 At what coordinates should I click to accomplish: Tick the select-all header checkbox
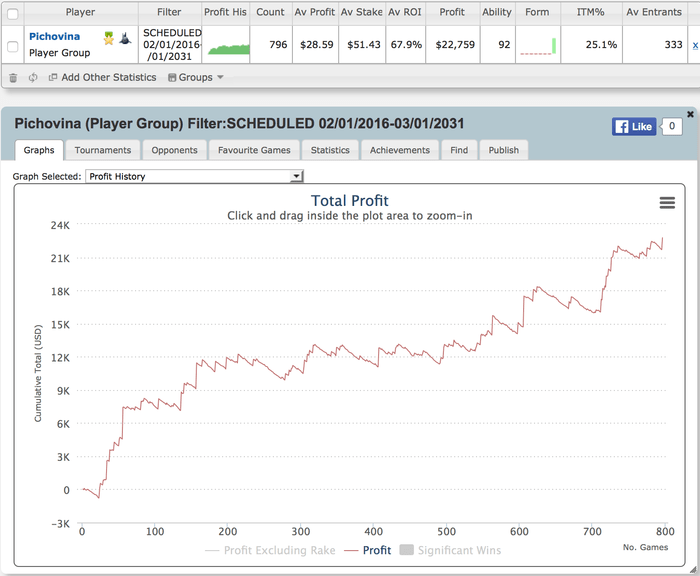click(x=13, y=13)
